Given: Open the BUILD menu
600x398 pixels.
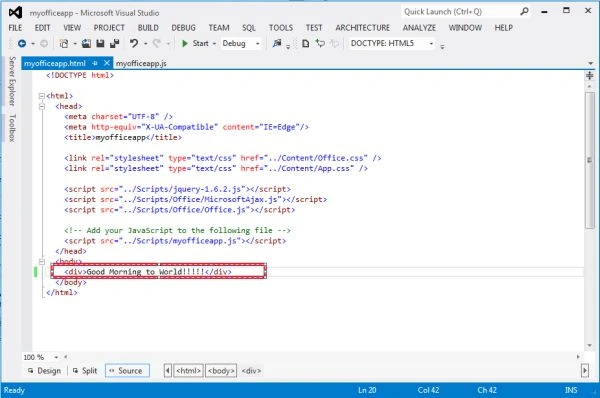Looking at the screenshot, I should pos(148,28).
